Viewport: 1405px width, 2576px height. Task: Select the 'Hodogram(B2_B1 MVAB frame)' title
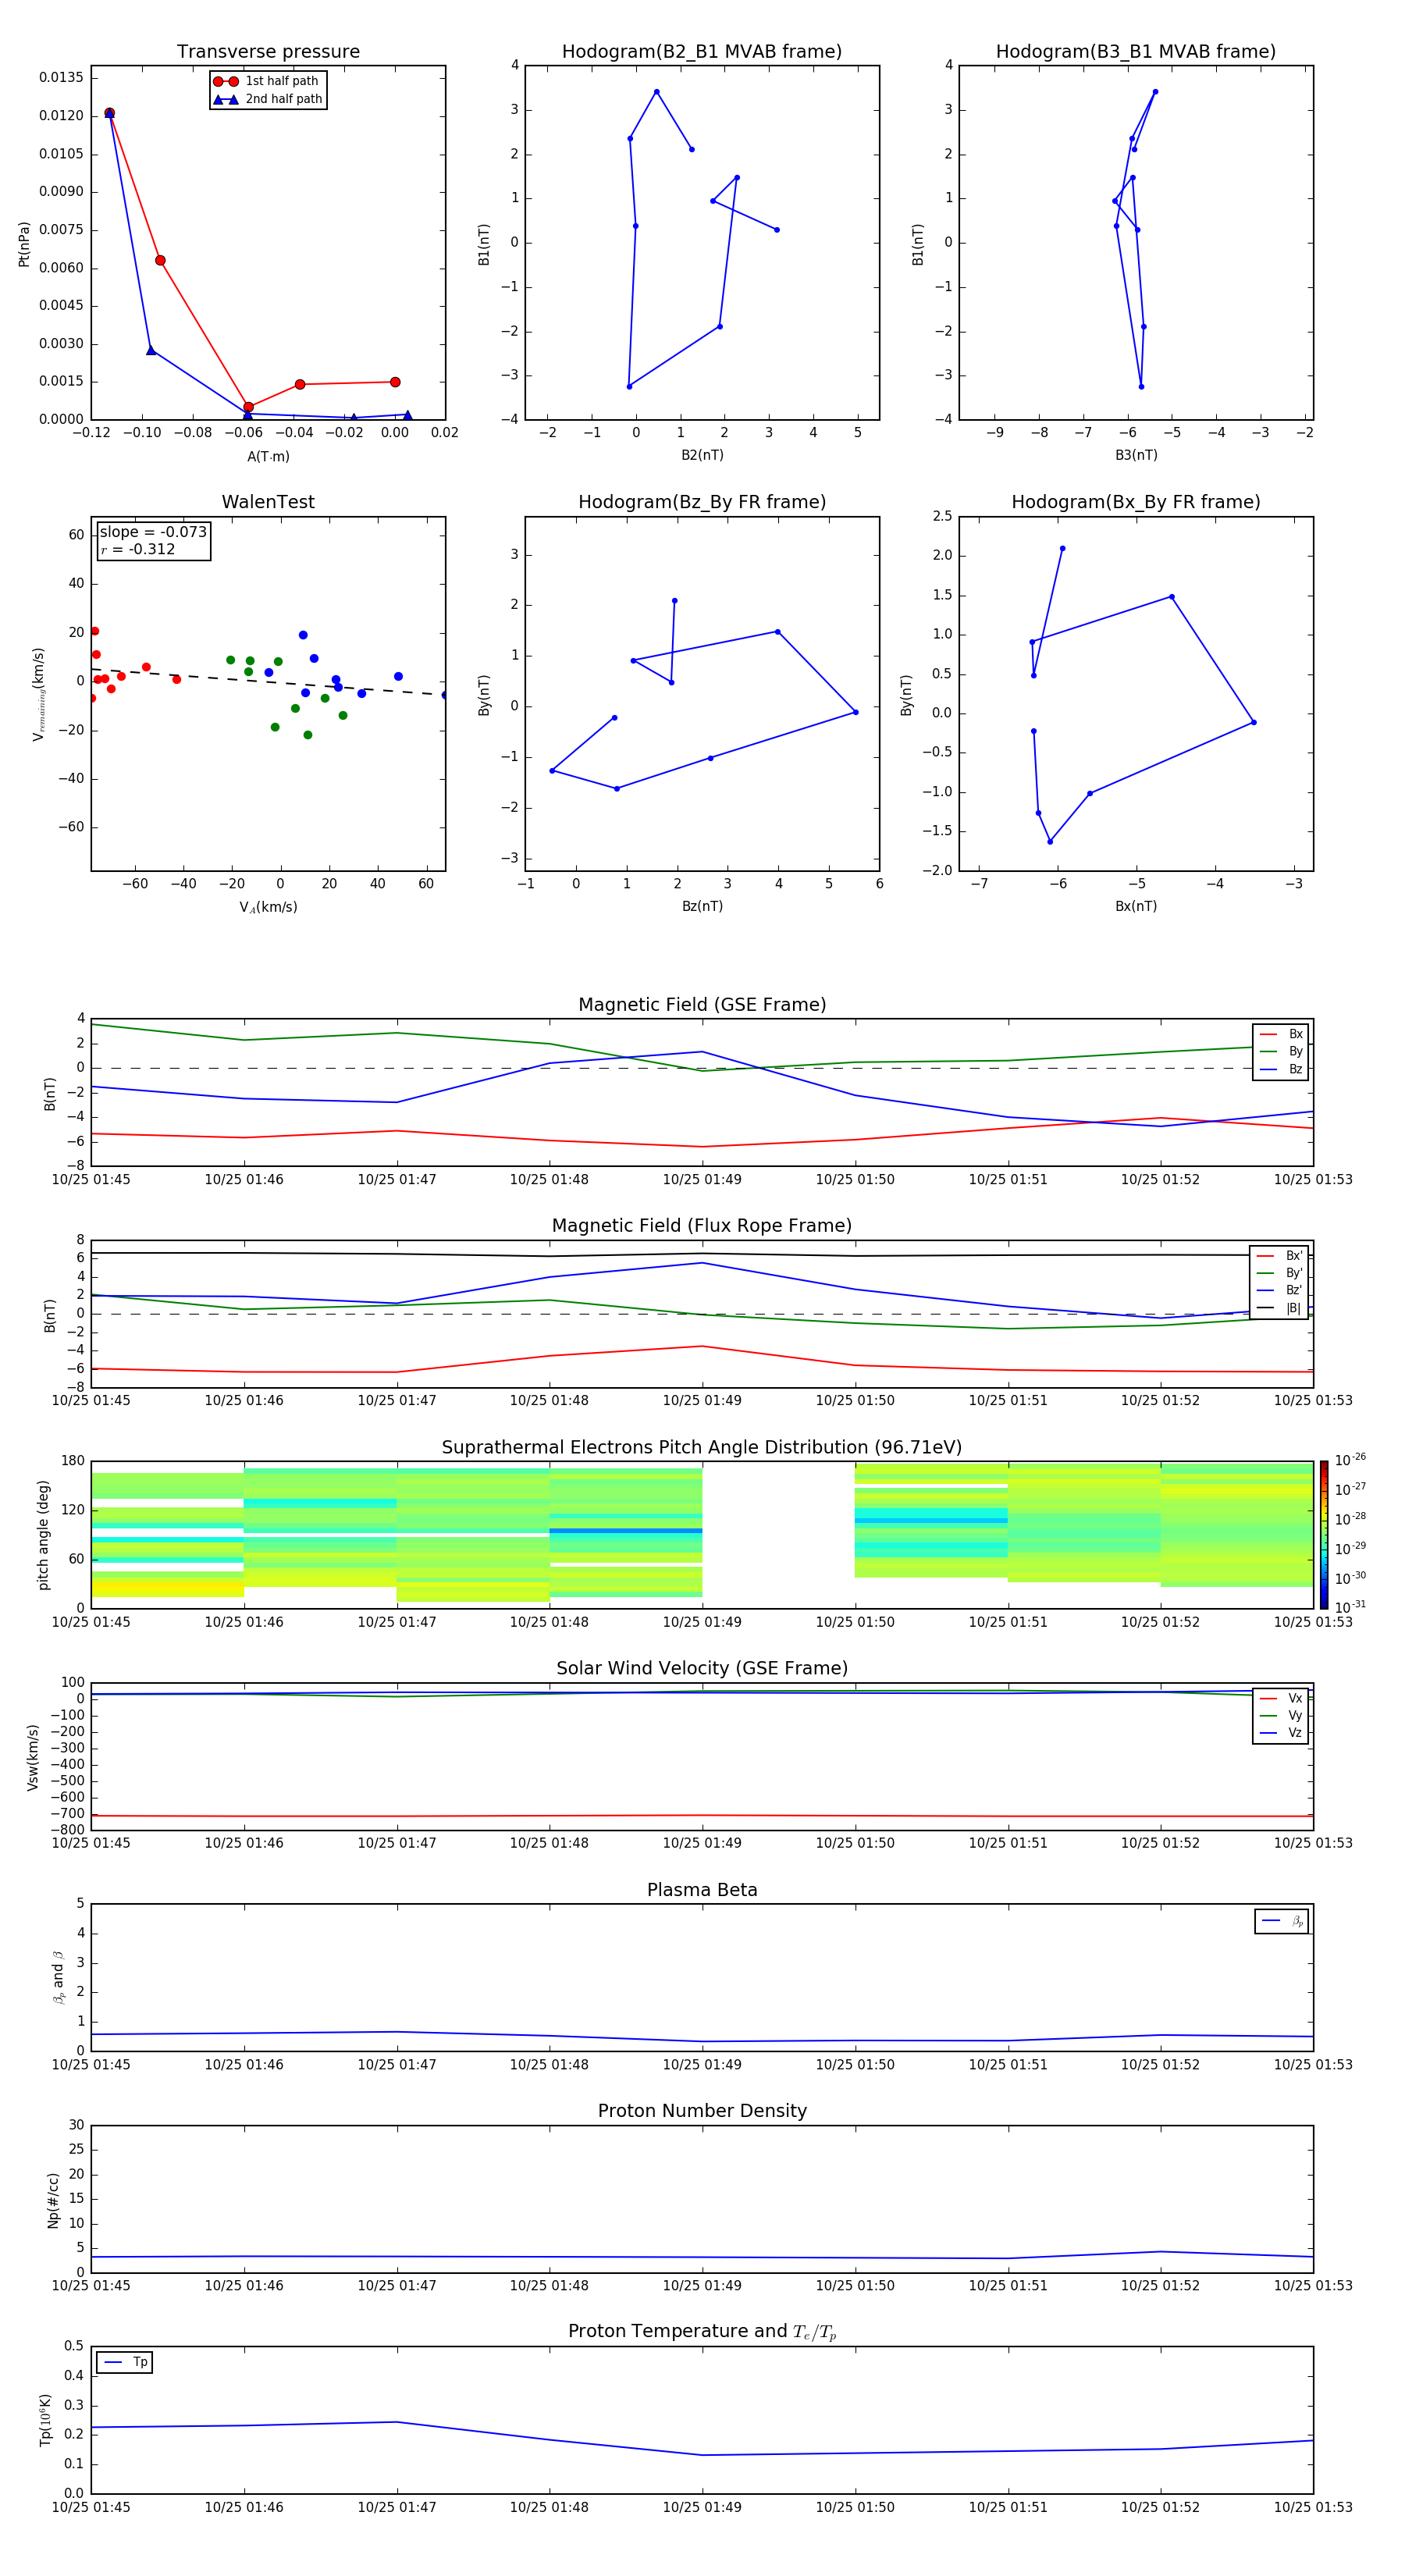pos(702,52)
